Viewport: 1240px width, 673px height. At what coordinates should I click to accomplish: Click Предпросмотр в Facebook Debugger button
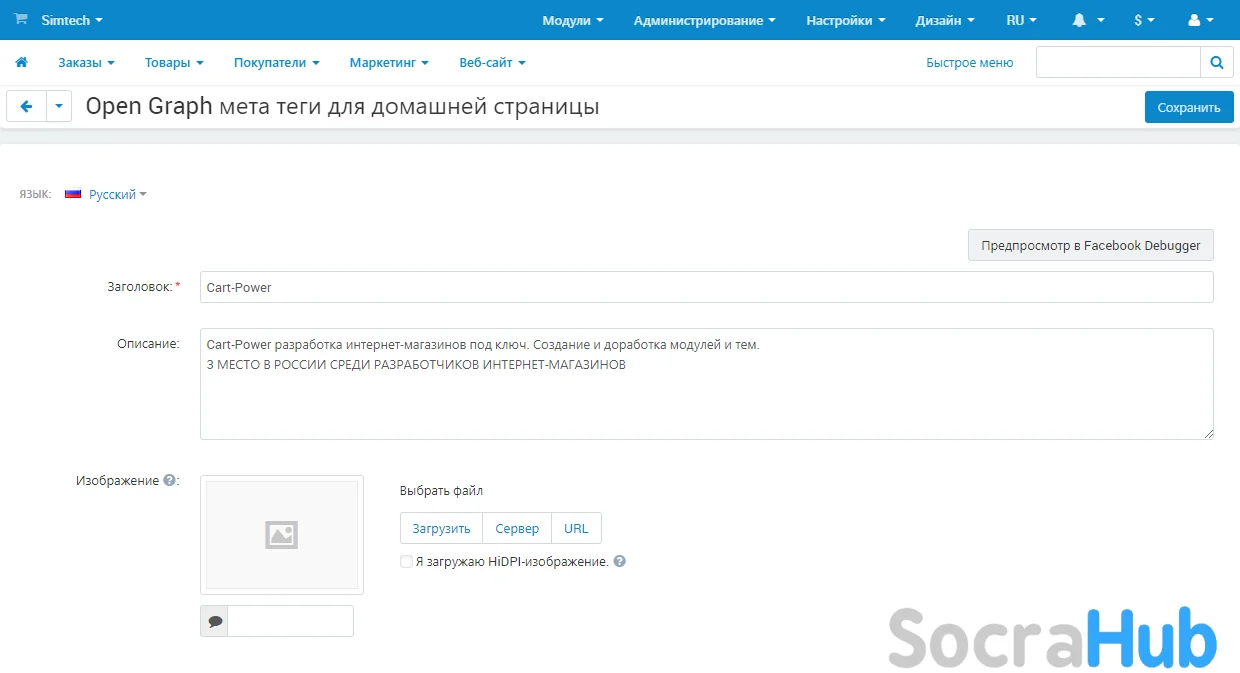point(1090,246)
